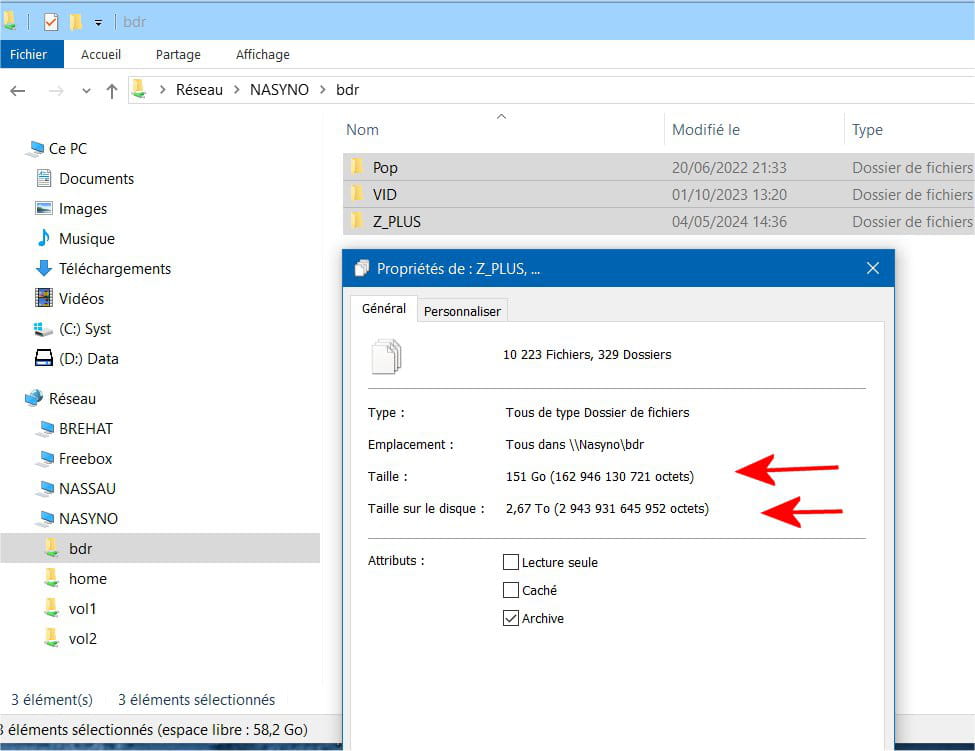975x751 pixels.
Task: Expand the chevron before Réseau in address bar
Action: click(x=162, y=90)
